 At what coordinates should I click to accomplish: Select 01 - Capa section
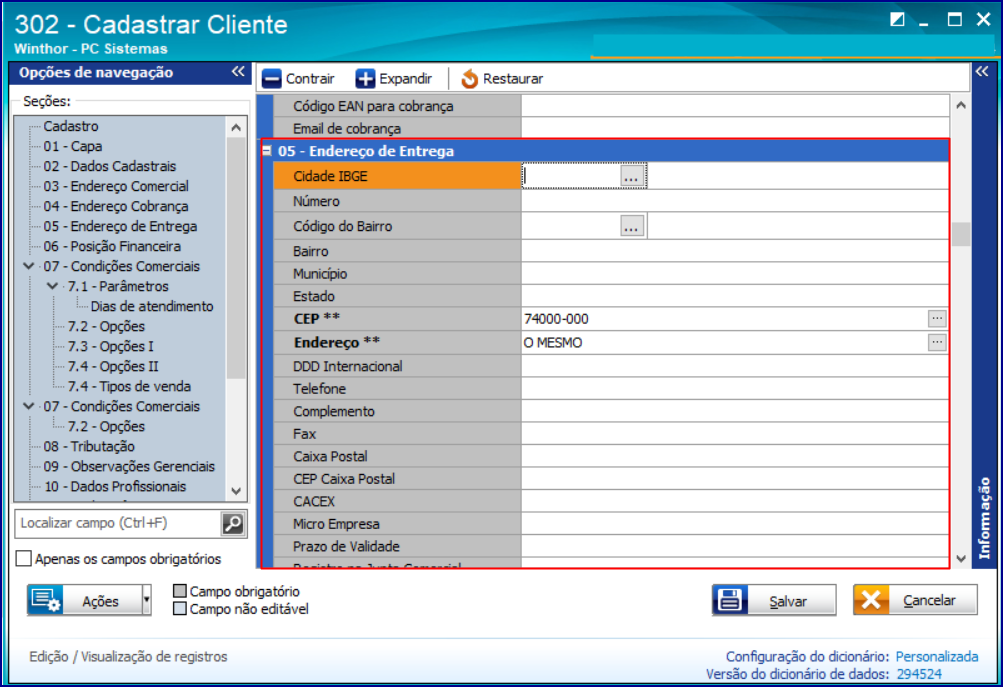(72, 146)
